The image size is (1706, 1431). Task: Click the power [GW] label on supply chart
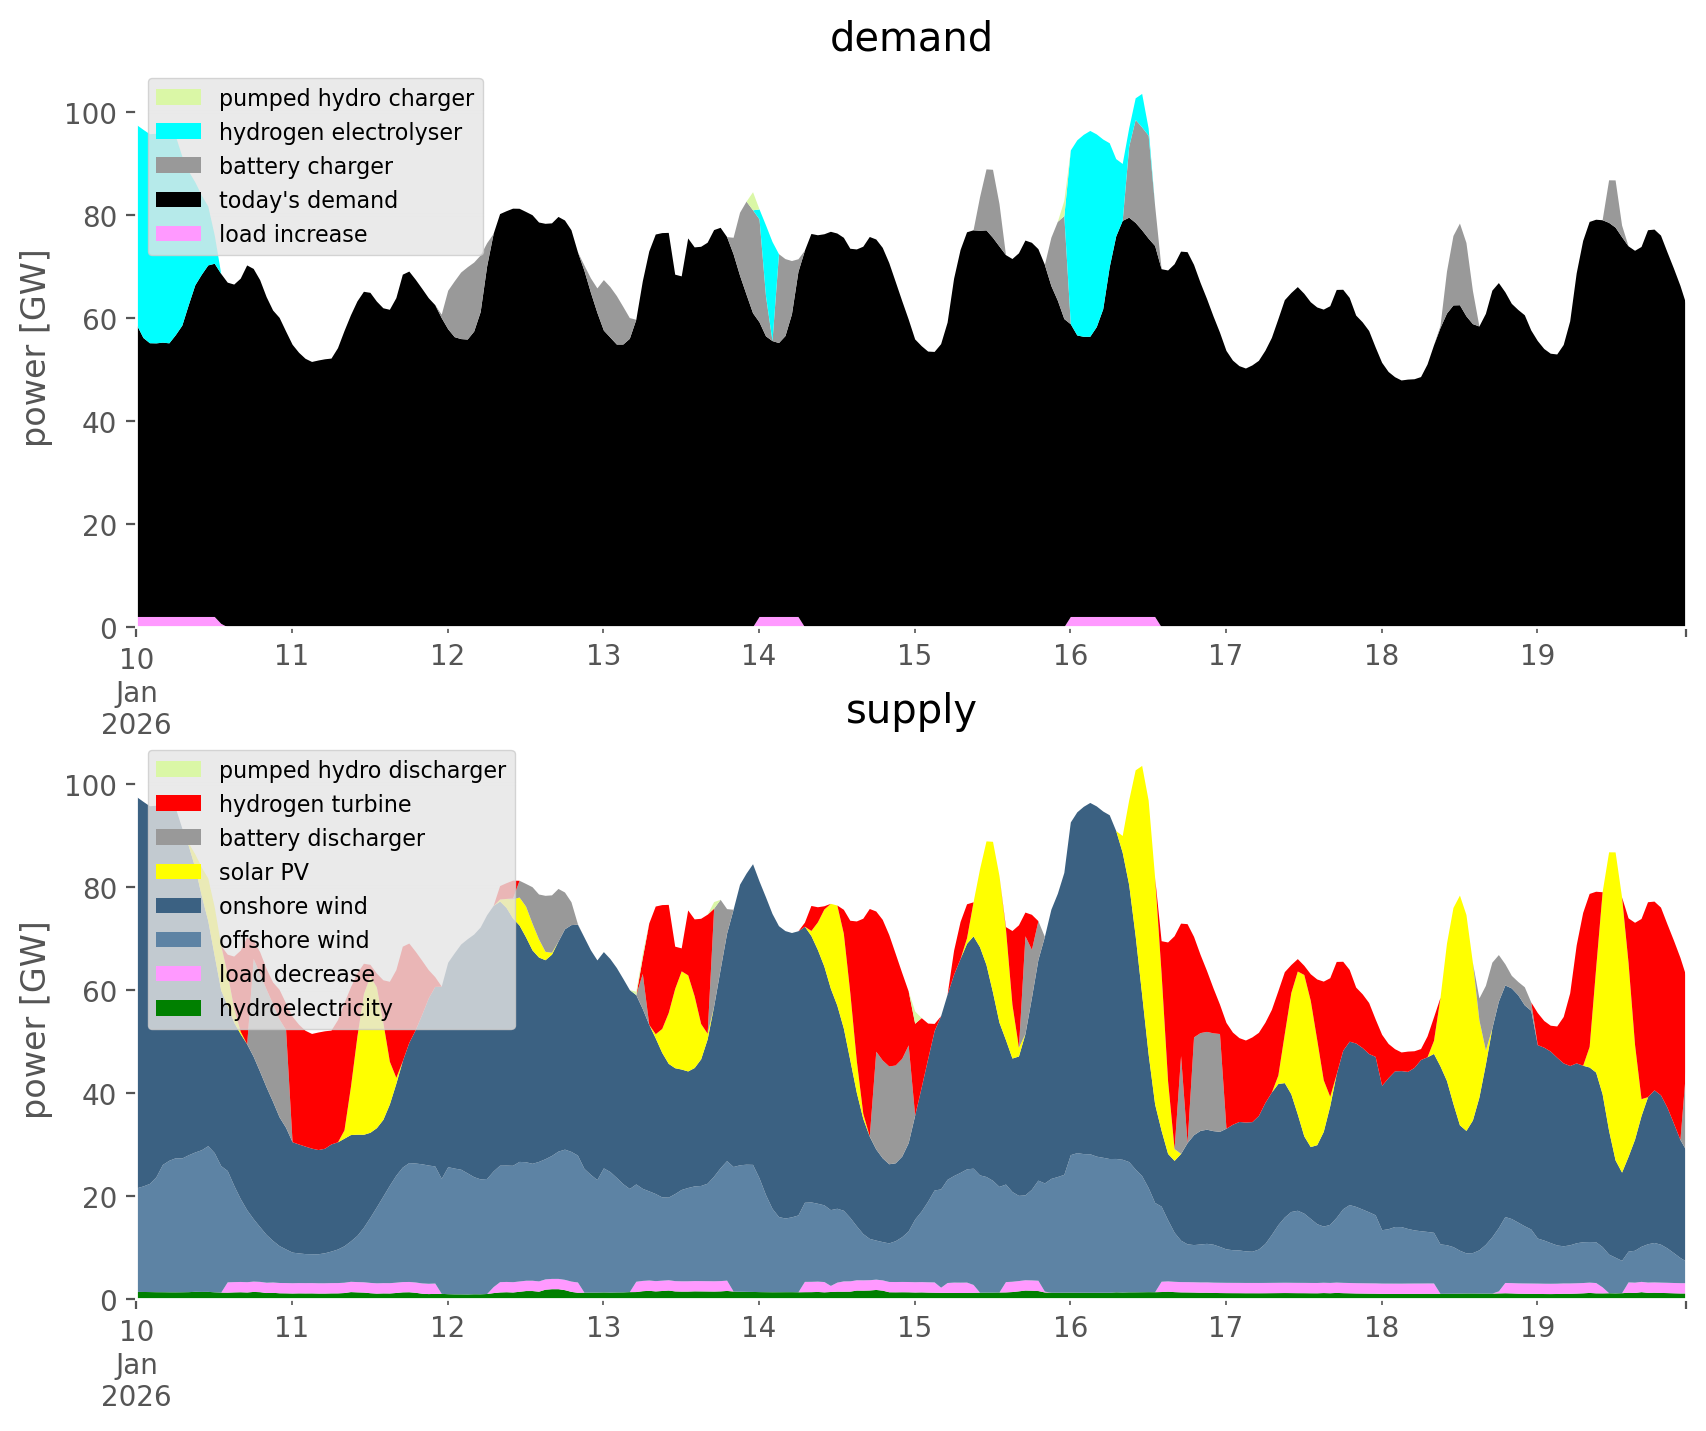click(35, 1020)
